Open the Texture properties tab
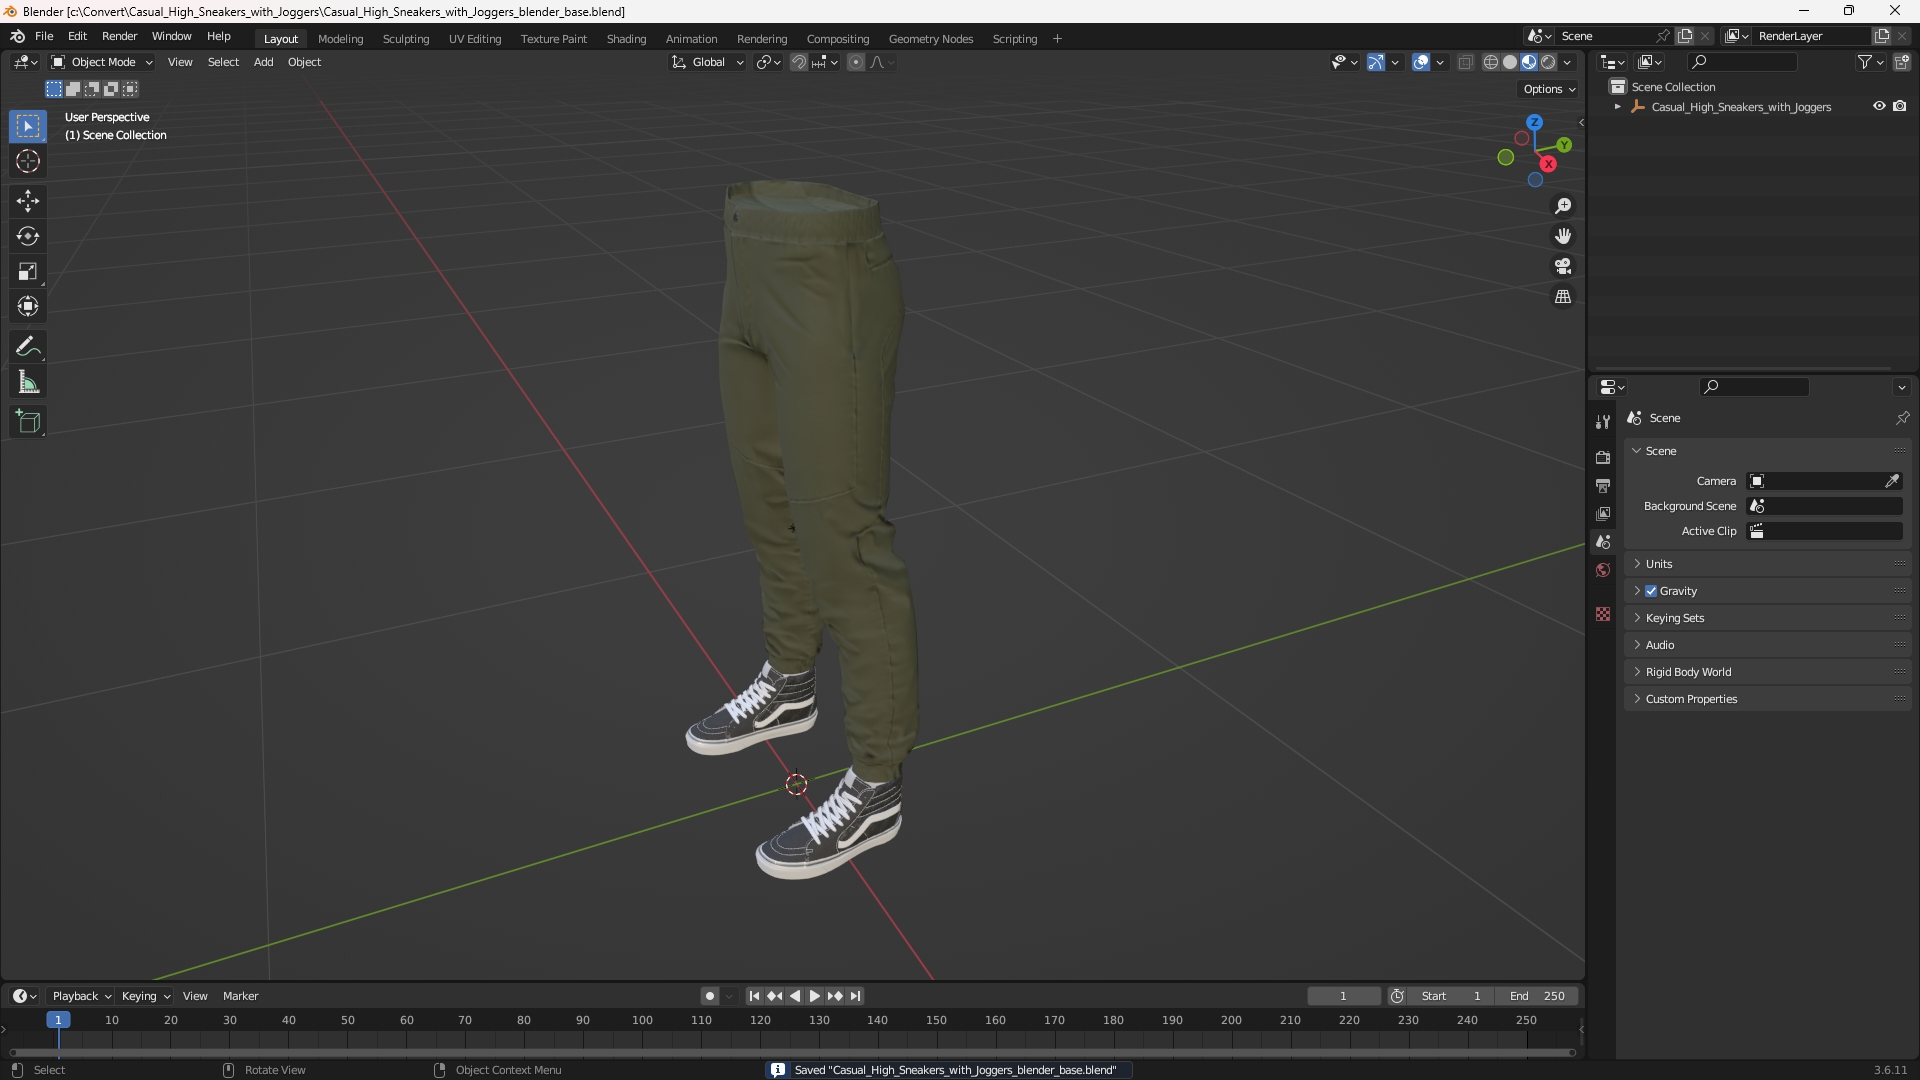This screenshot has height=1080, width=1920. [1603, 614]
